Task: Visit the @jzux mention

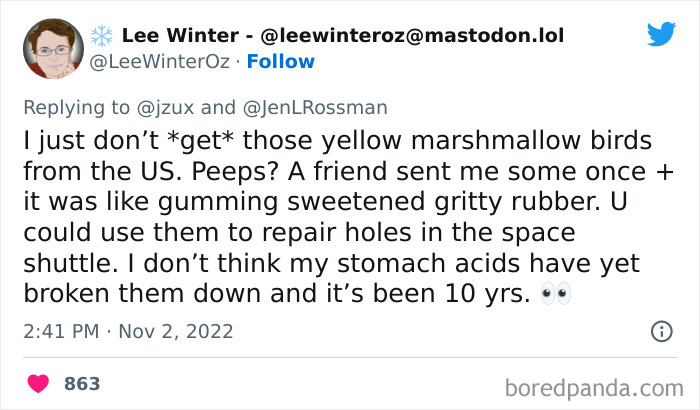Action: (x=165, y=108)
